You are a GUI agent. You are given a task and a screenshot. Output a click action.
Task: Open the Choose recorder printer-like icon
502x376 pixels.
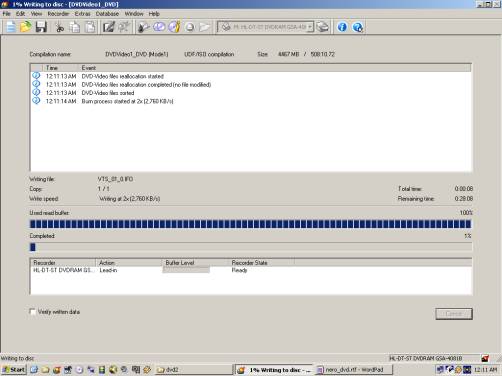click(323, 27)
